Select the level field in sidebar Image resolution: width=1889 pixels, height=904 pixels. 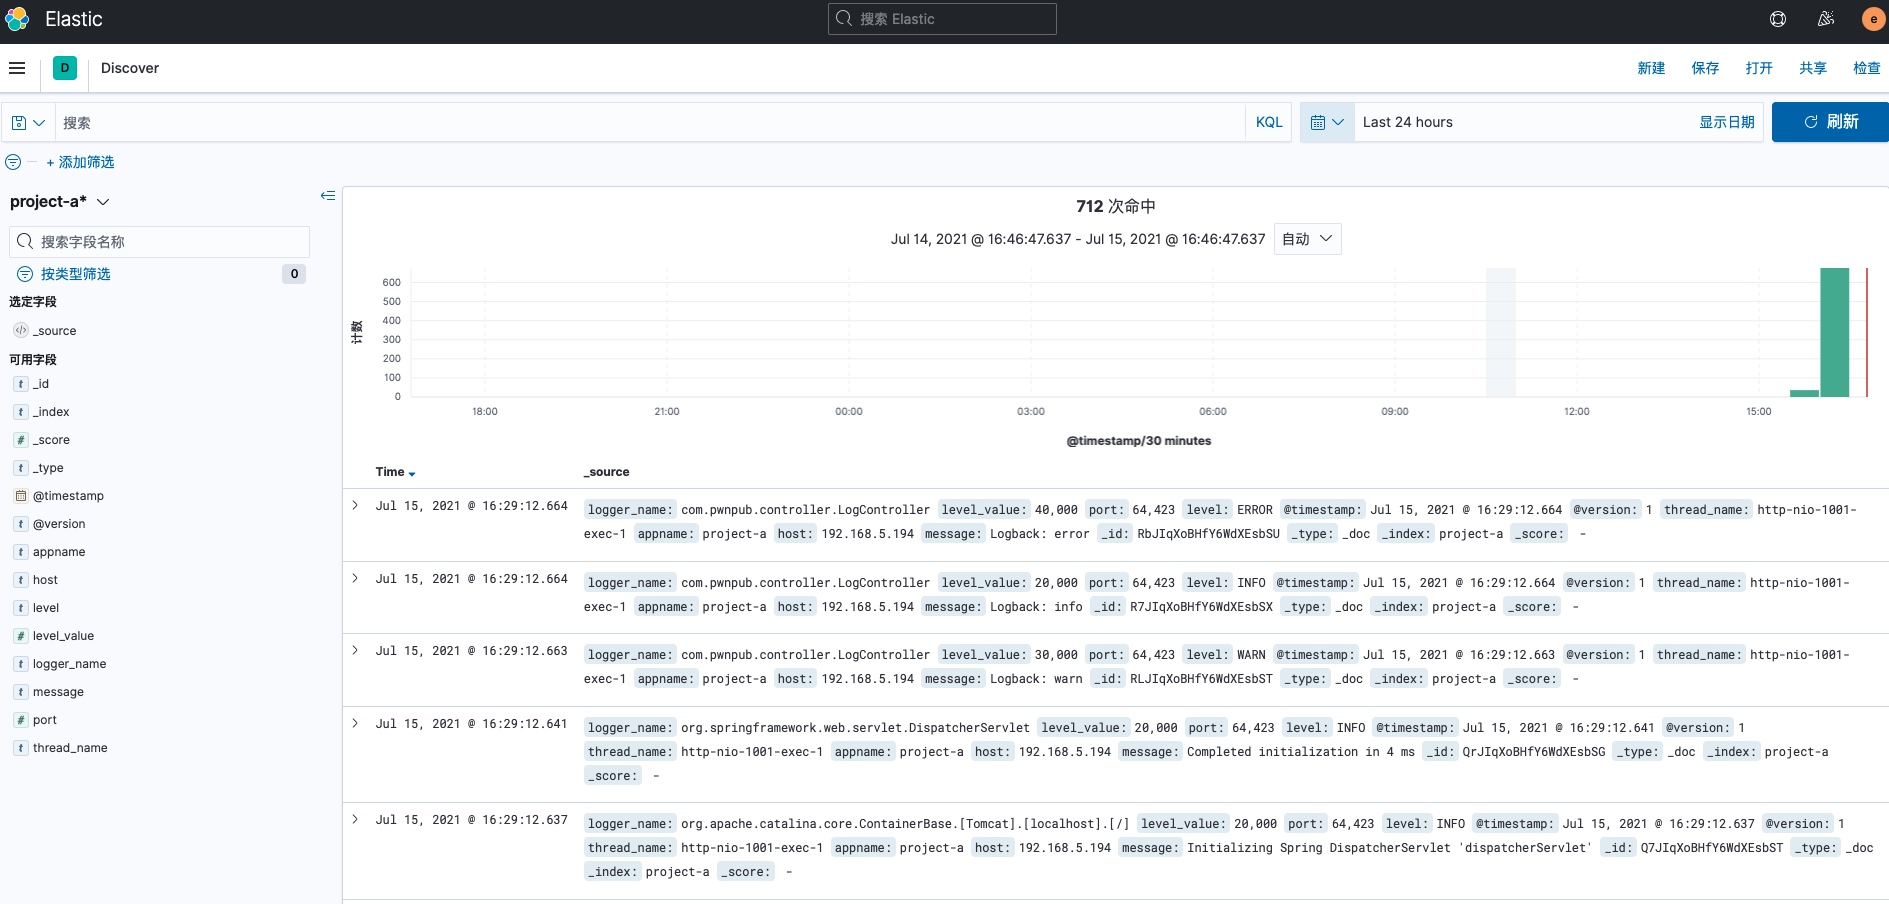46,608
